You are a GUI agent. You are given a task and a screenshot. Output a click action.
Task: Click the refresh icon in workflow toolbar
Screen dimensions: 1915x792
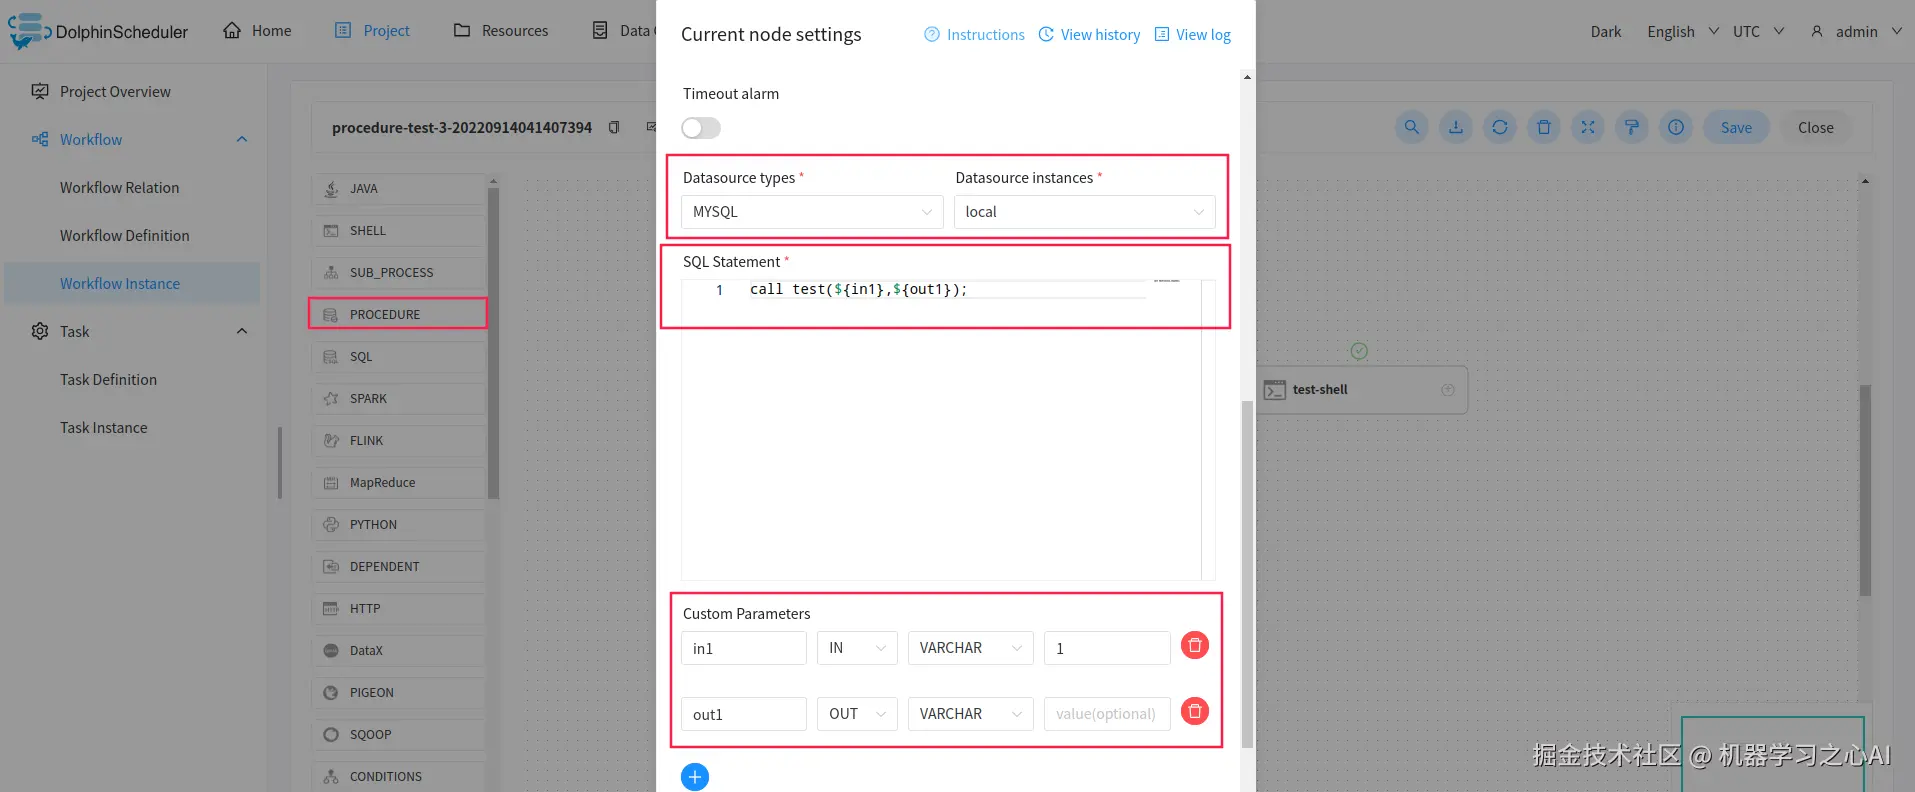1500,127
